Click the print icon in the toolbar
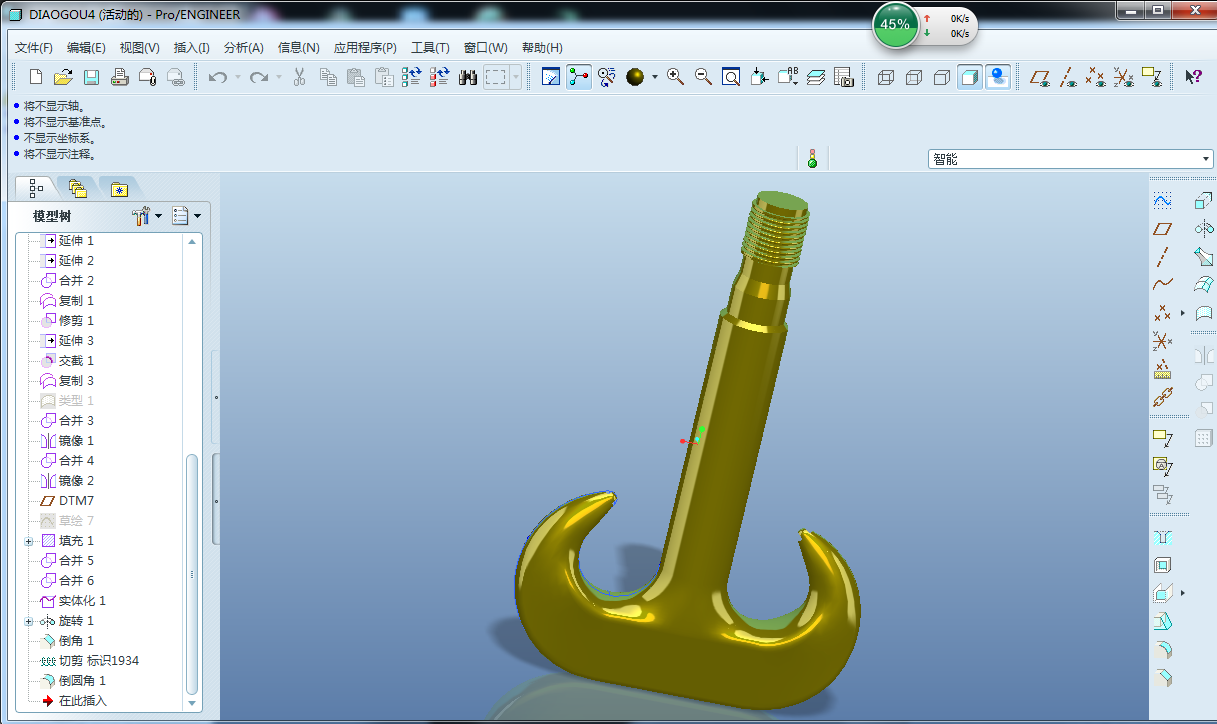The image size is (1217, 724). (x=119, y=77)
